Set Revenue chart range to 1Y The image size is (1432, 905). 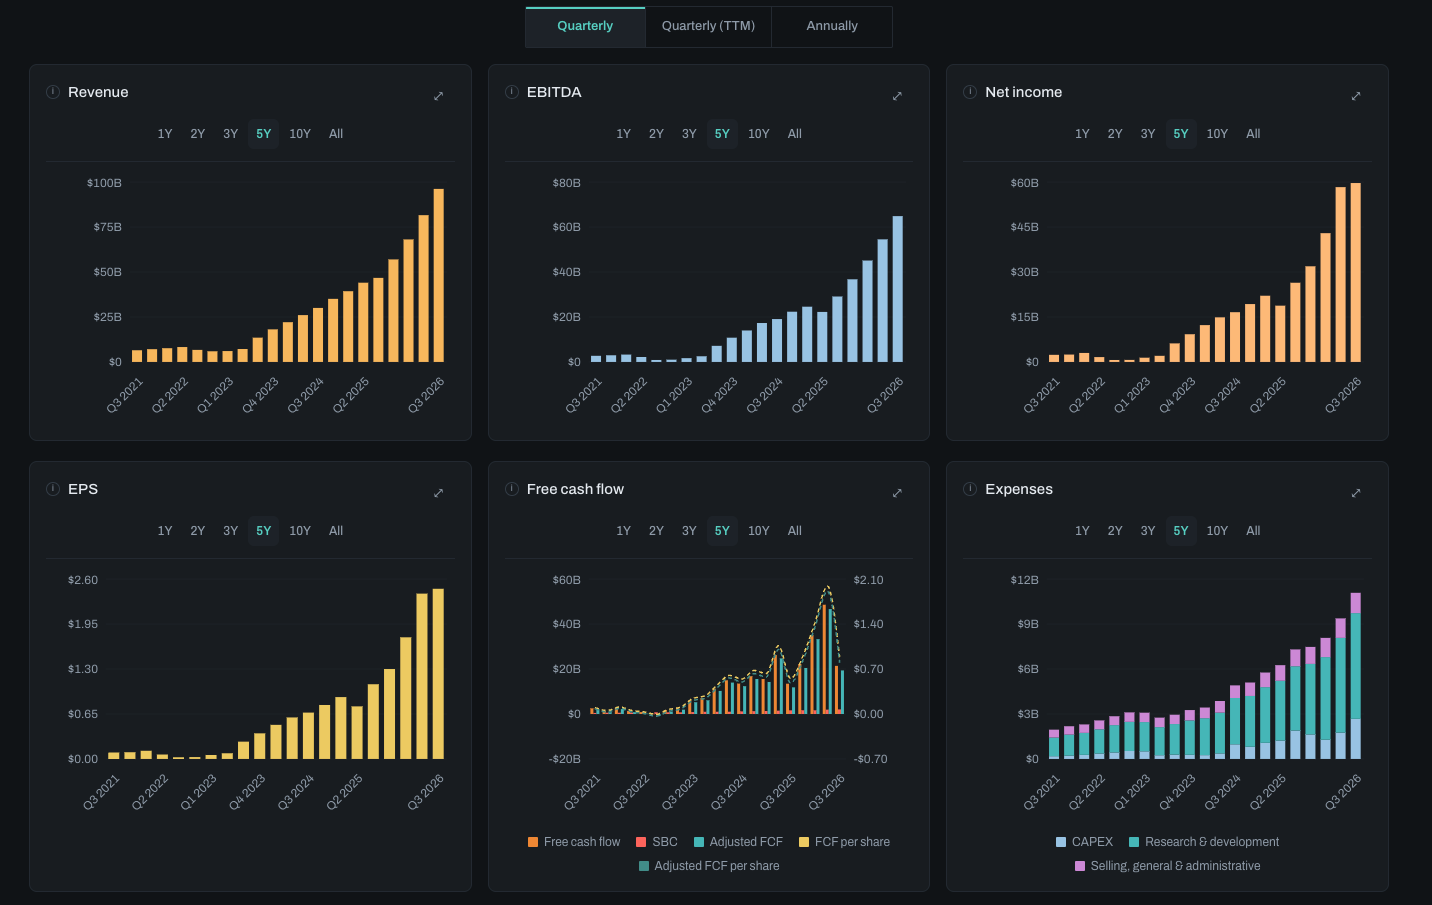point(165,134)
